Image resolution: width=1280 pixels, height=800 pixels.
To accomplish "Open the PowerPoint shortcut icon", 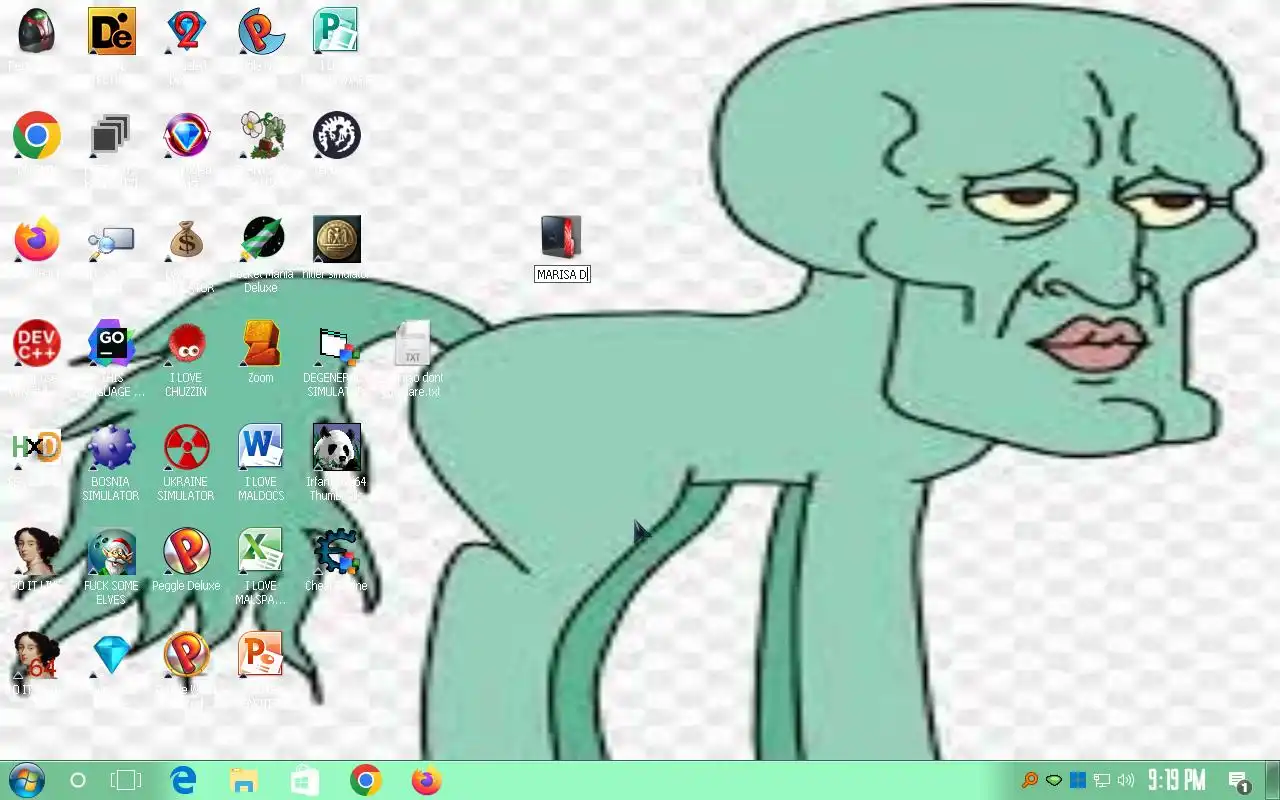I will point(261,655).
